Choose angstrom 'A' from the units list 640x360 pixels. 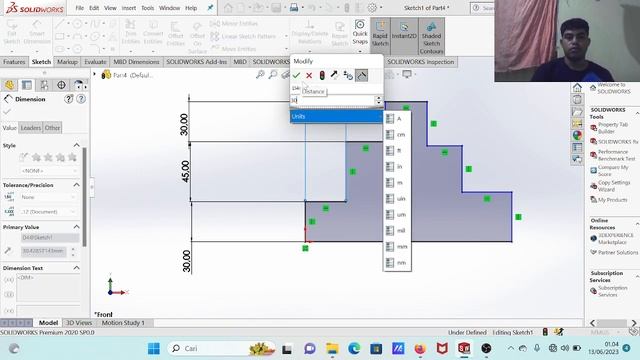pos(397,119)
